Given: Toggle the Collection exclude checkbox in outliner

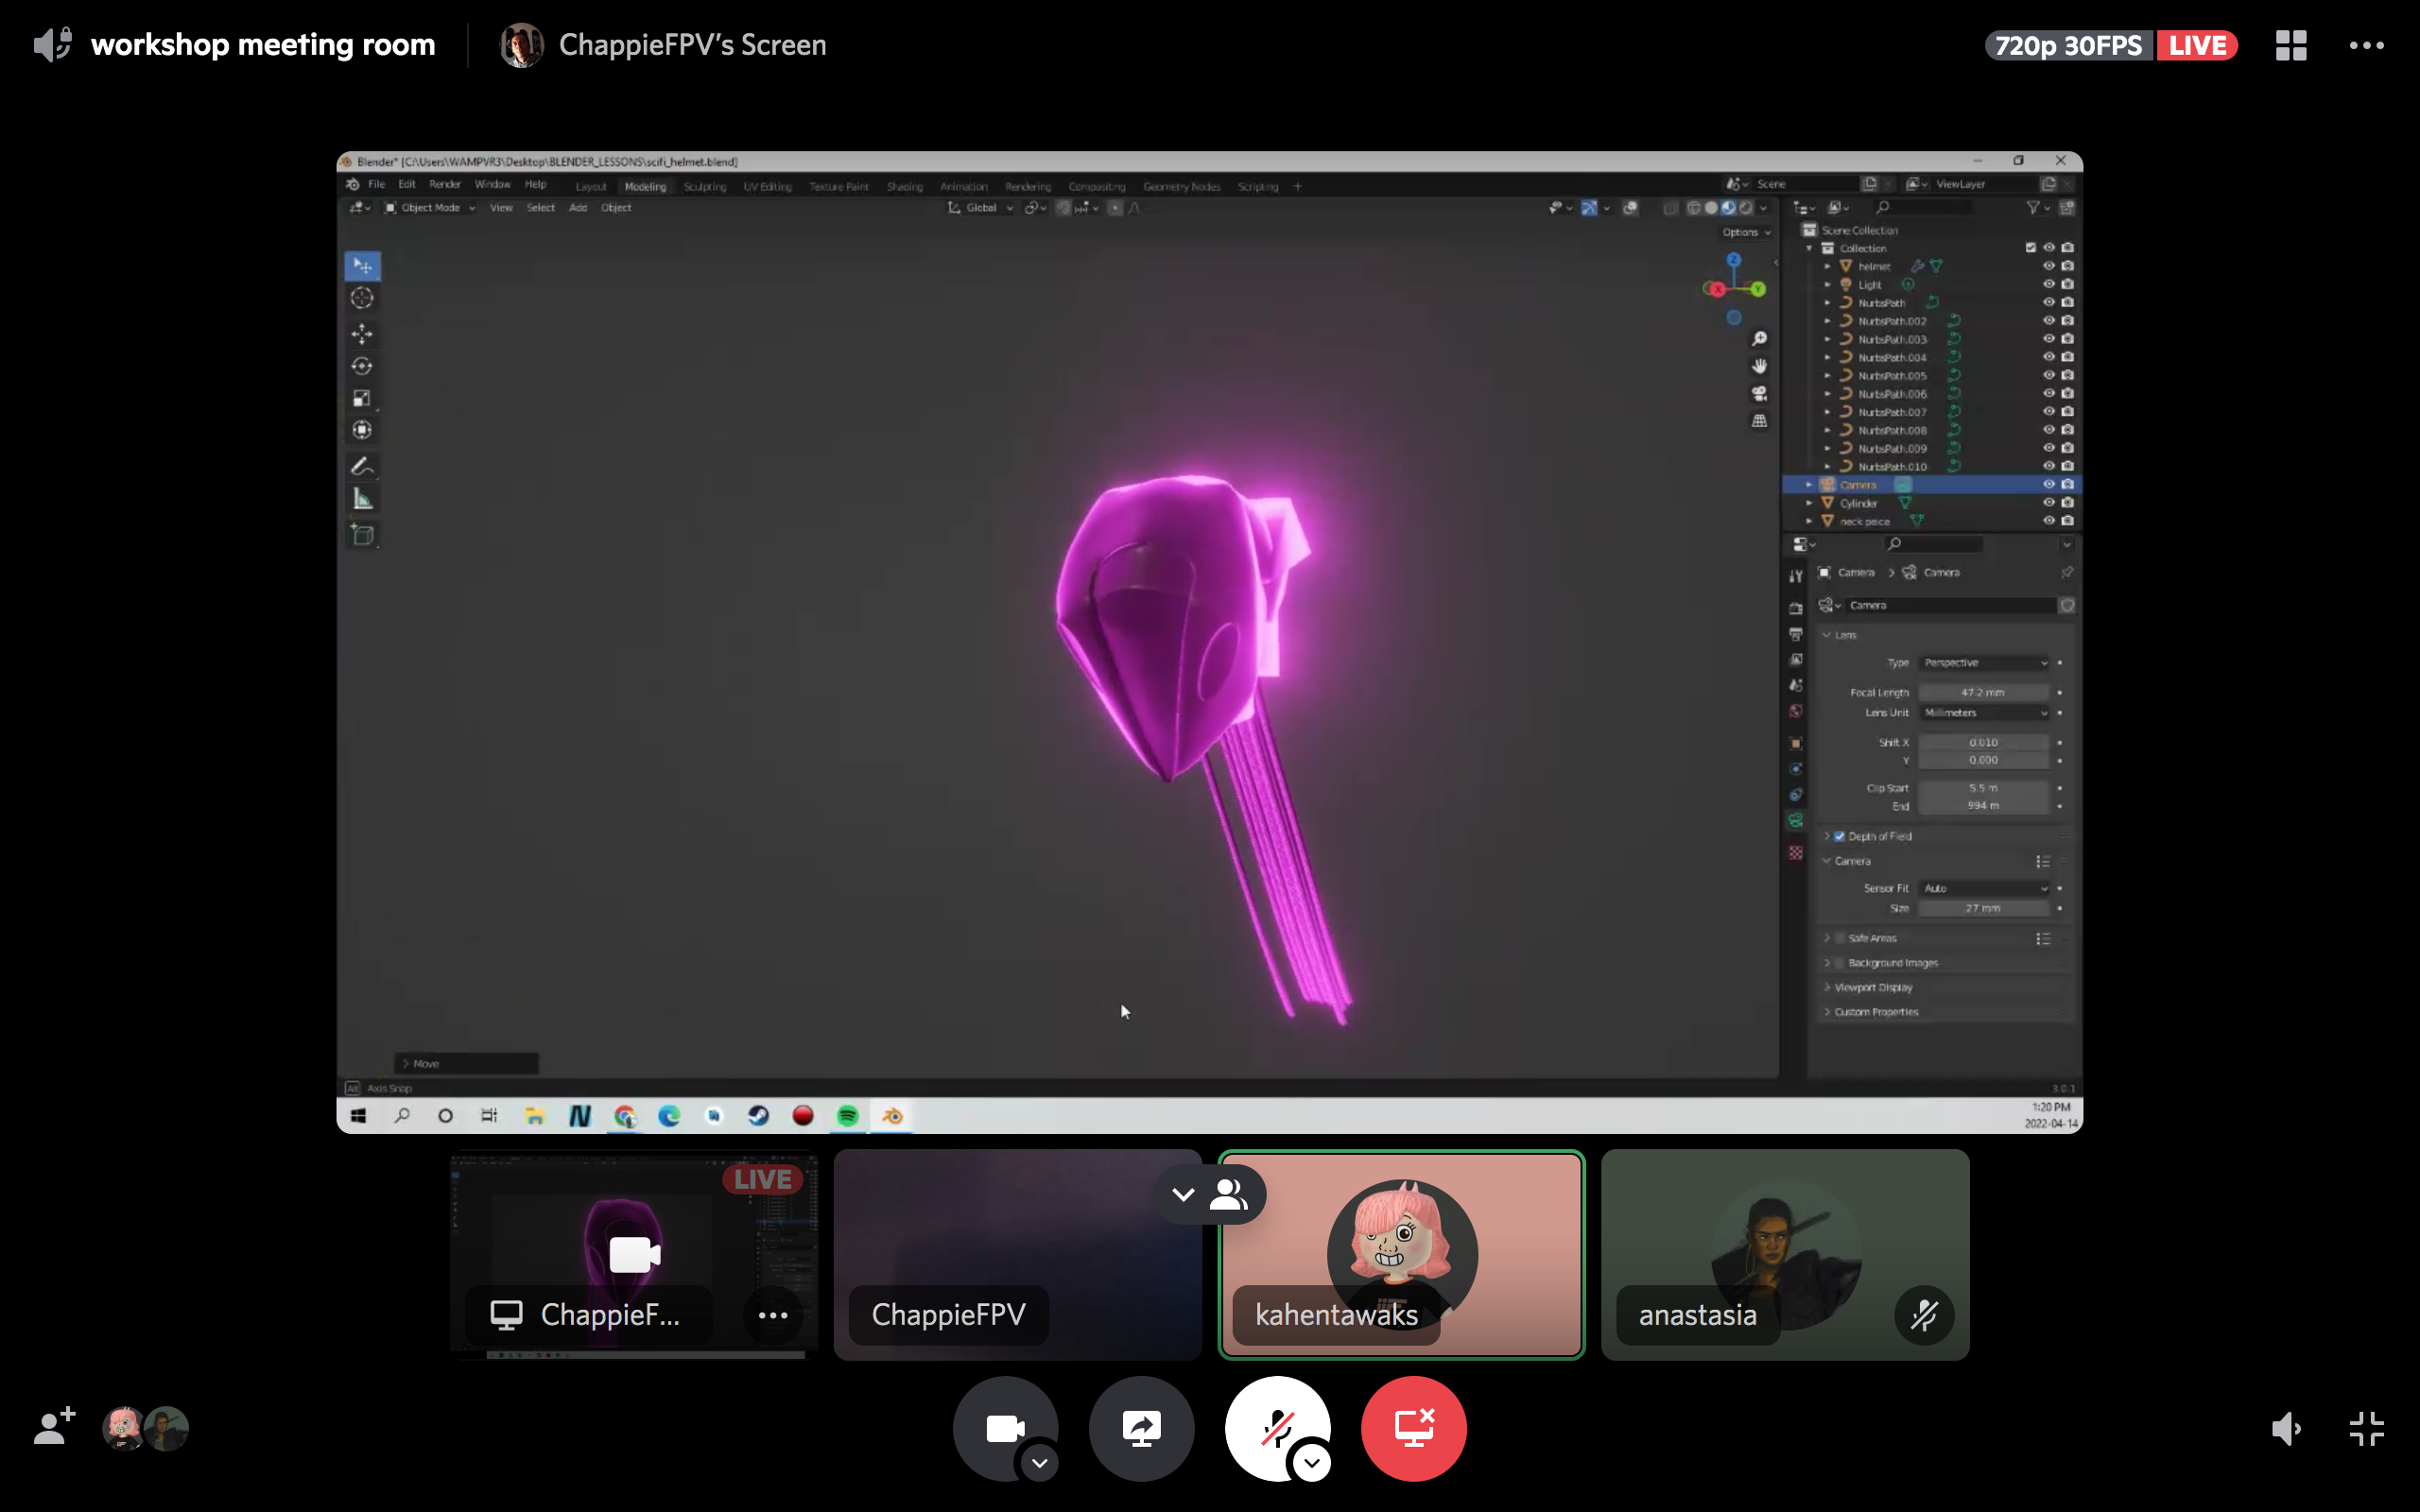Looking at the screenshot, I should click(2030, 248).
